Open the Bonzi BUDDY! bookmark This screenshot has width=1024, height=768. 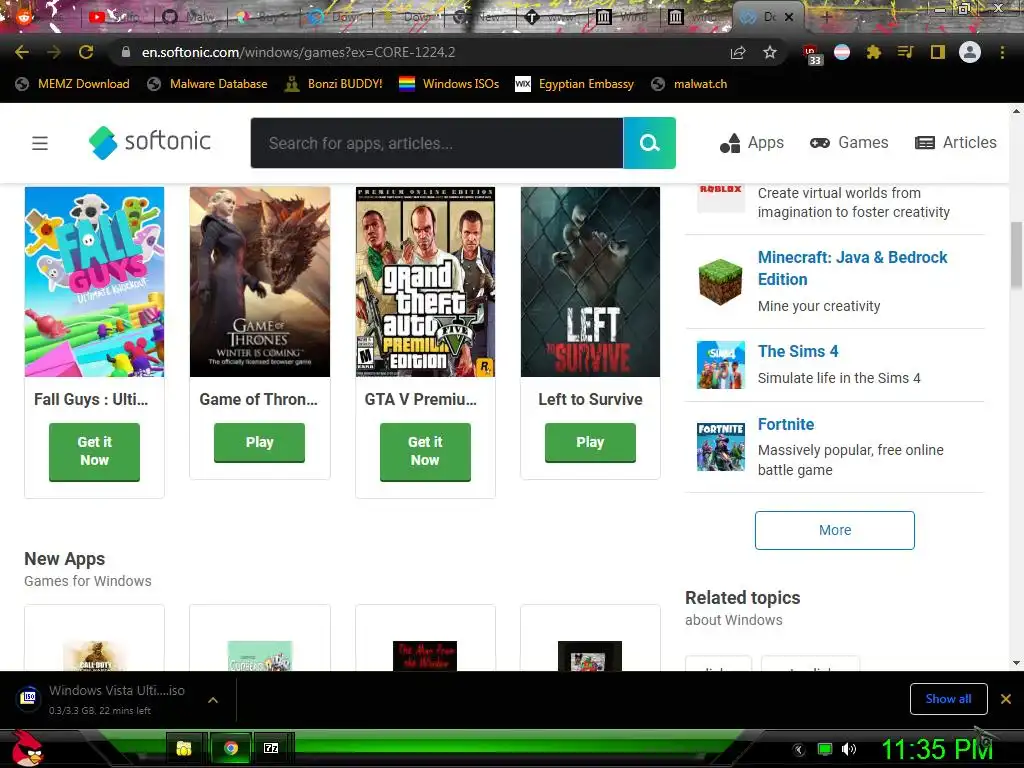click(333, 84)
